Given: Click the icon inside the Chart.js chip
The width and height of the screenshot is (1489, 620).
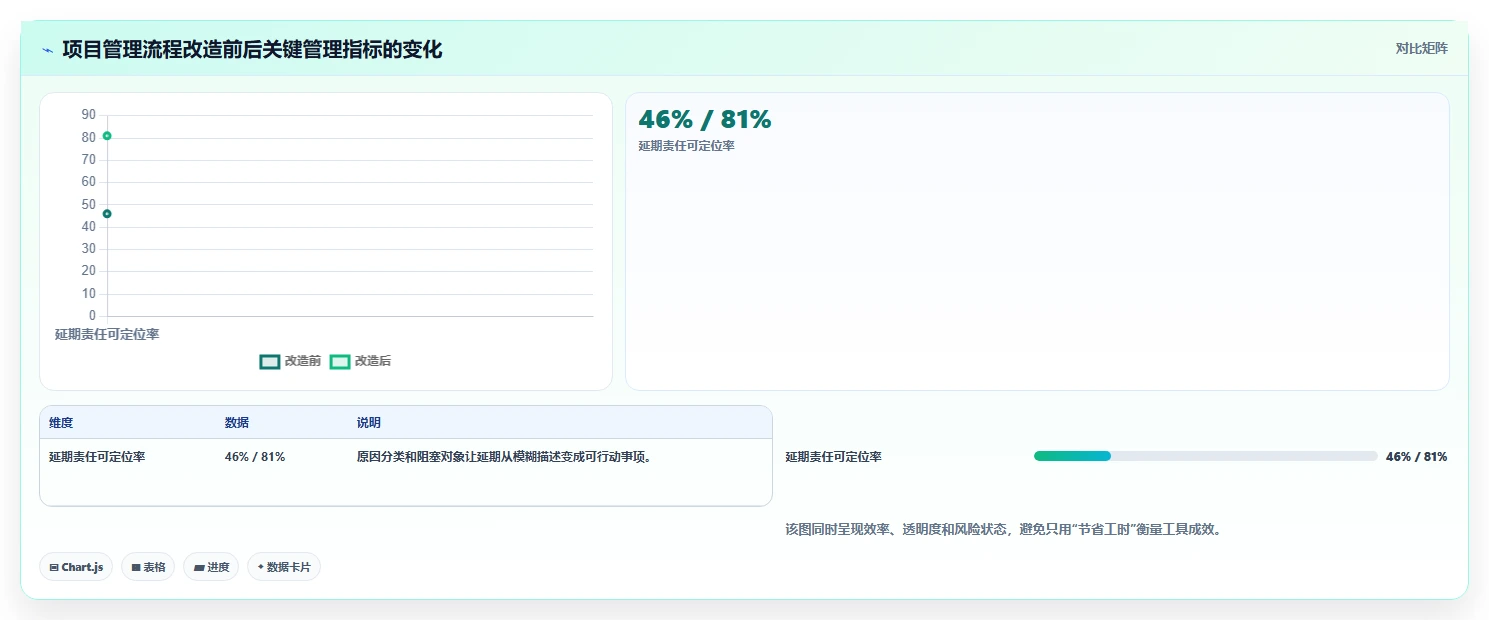Looking at the screenshot, I should point(54,567).
